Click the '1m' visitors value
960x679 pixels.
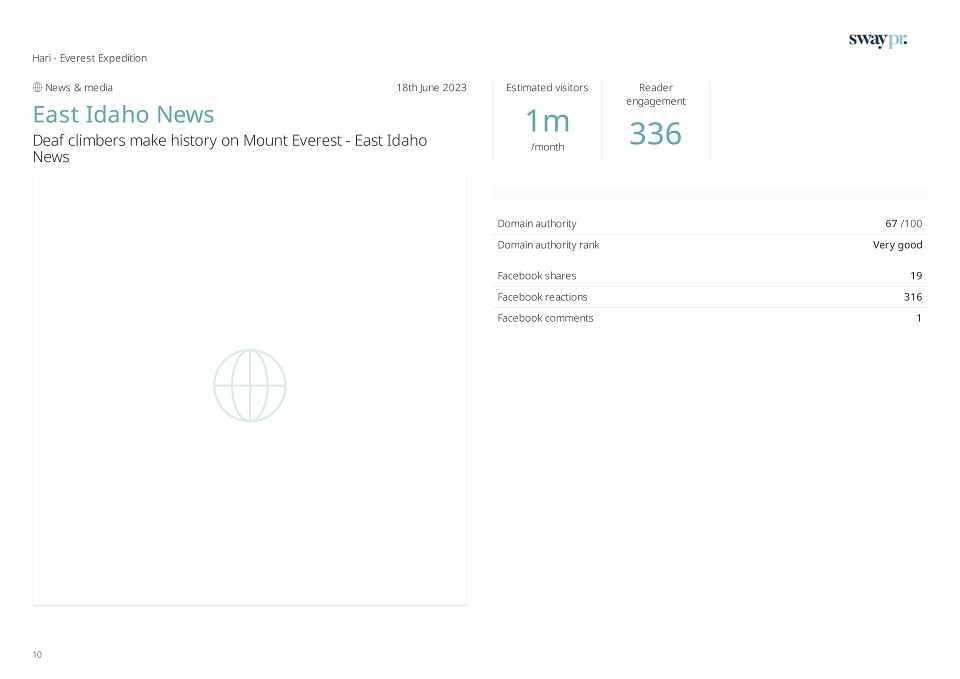[547, 121]
